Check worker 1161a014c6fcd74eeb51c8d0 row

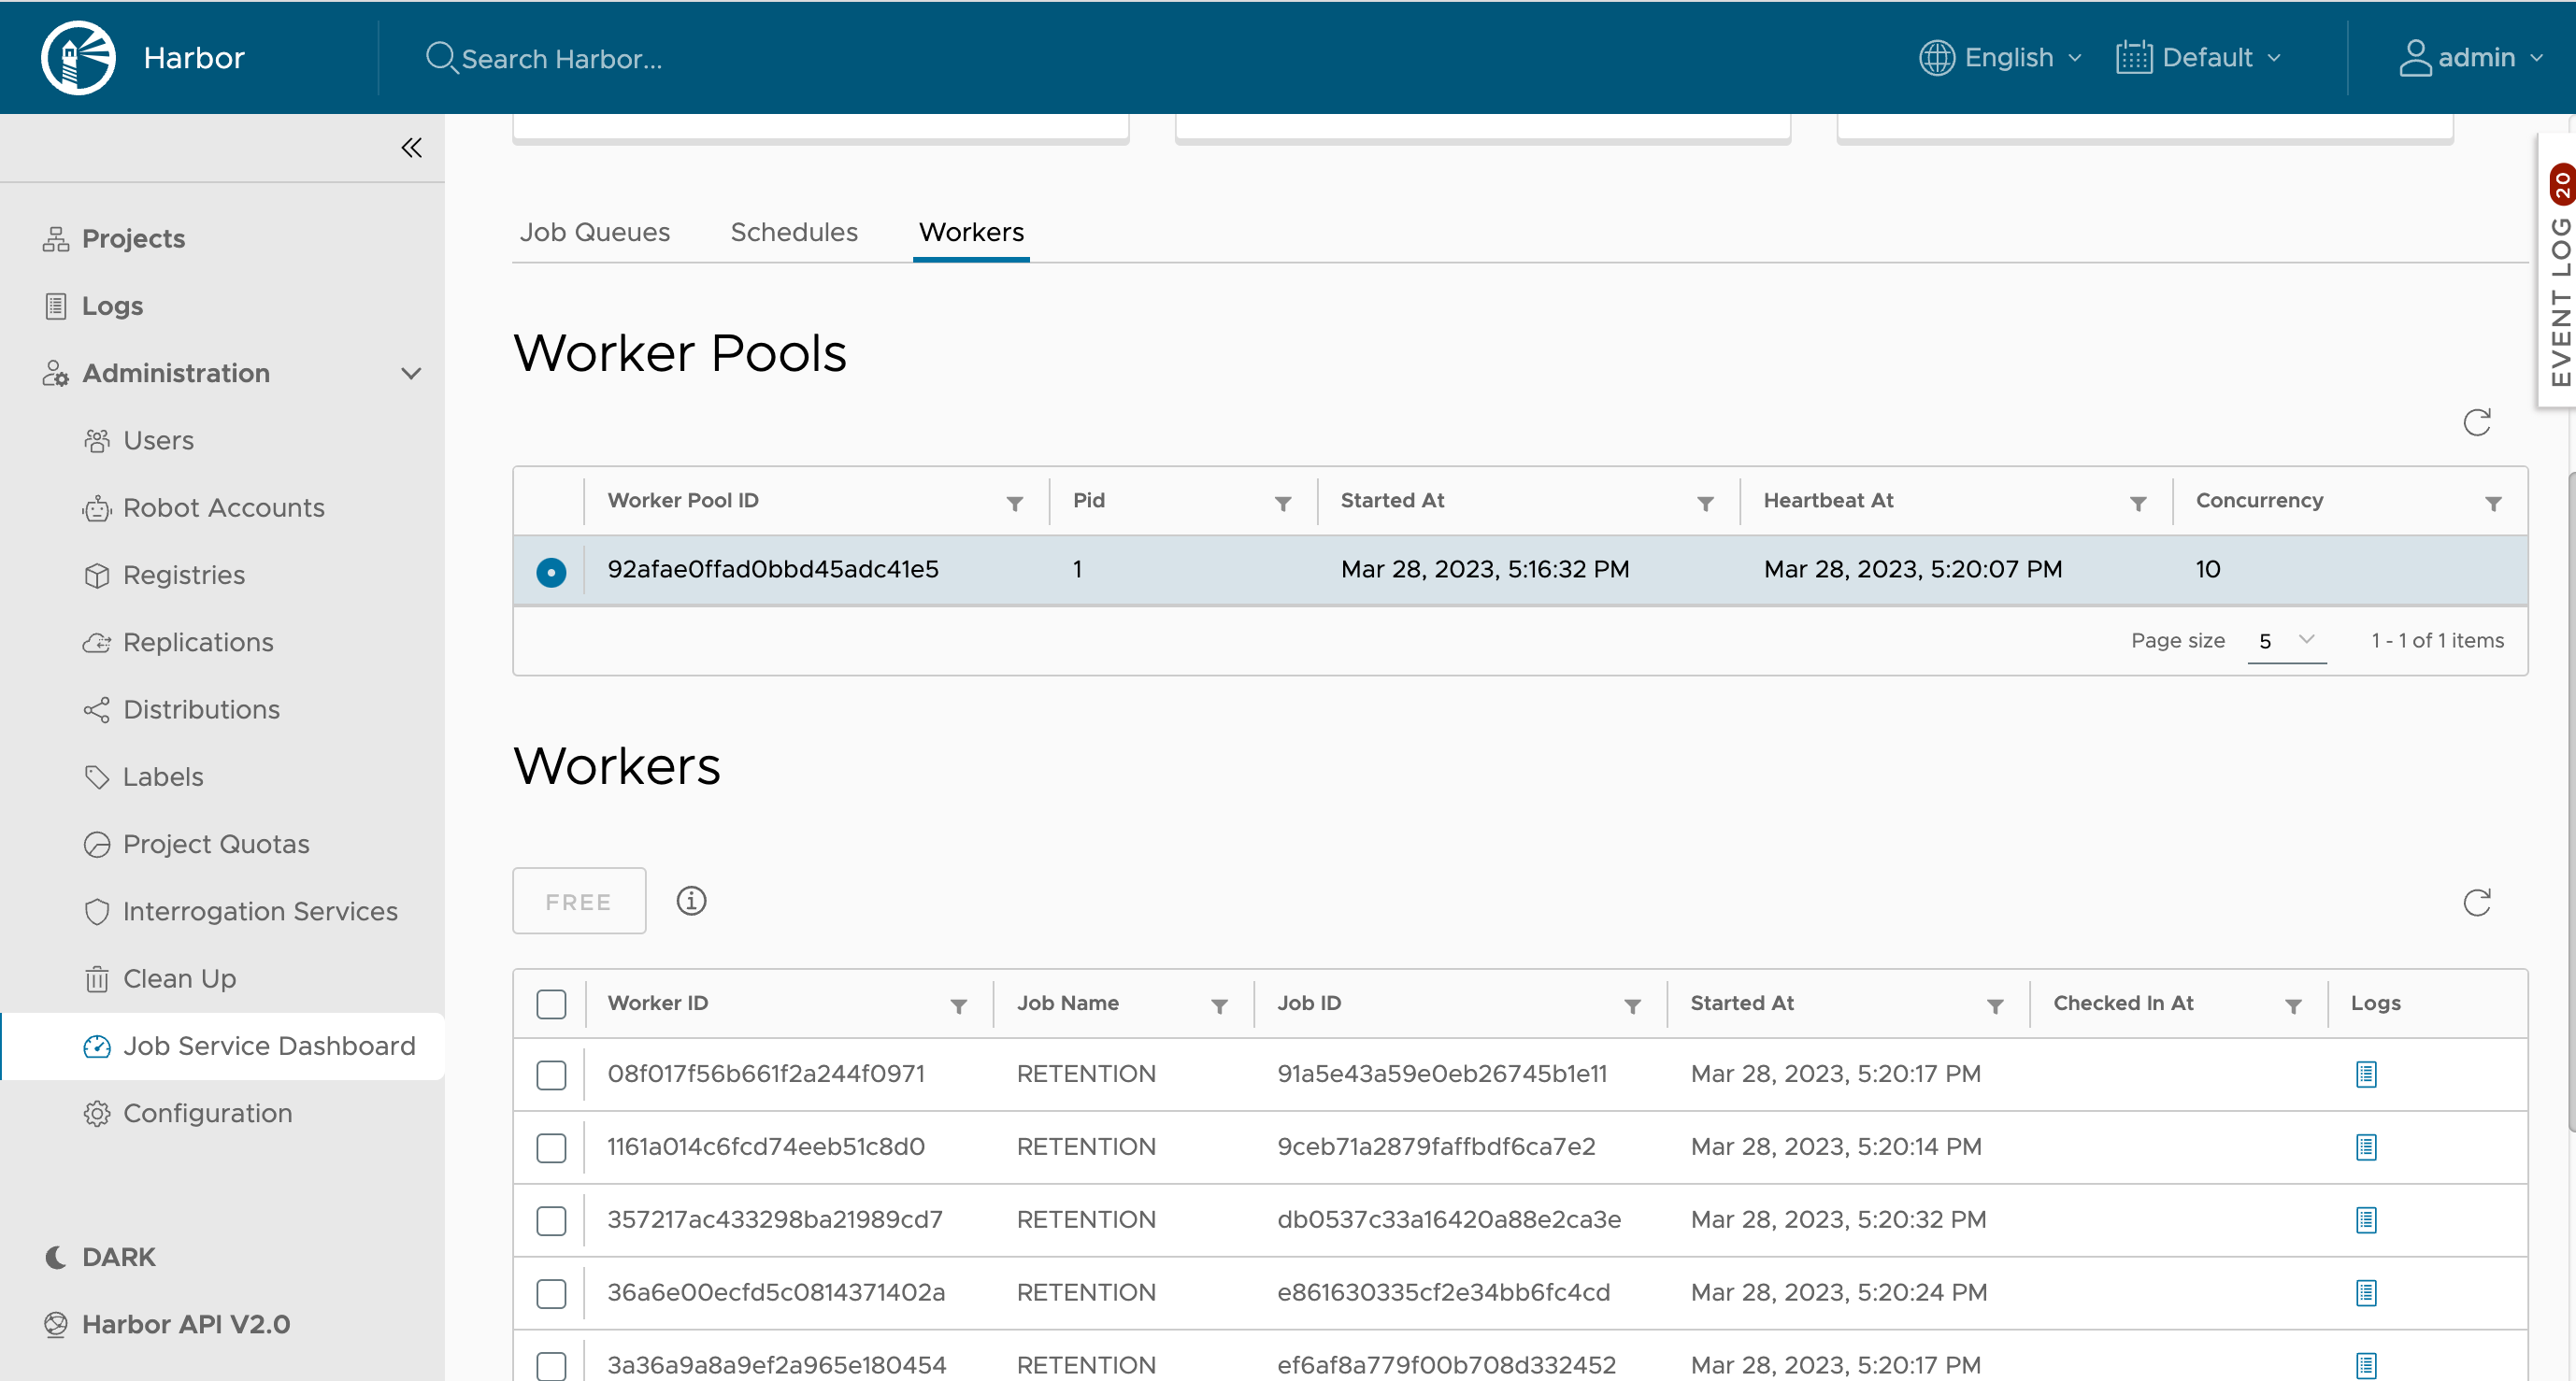point(551,1147)
